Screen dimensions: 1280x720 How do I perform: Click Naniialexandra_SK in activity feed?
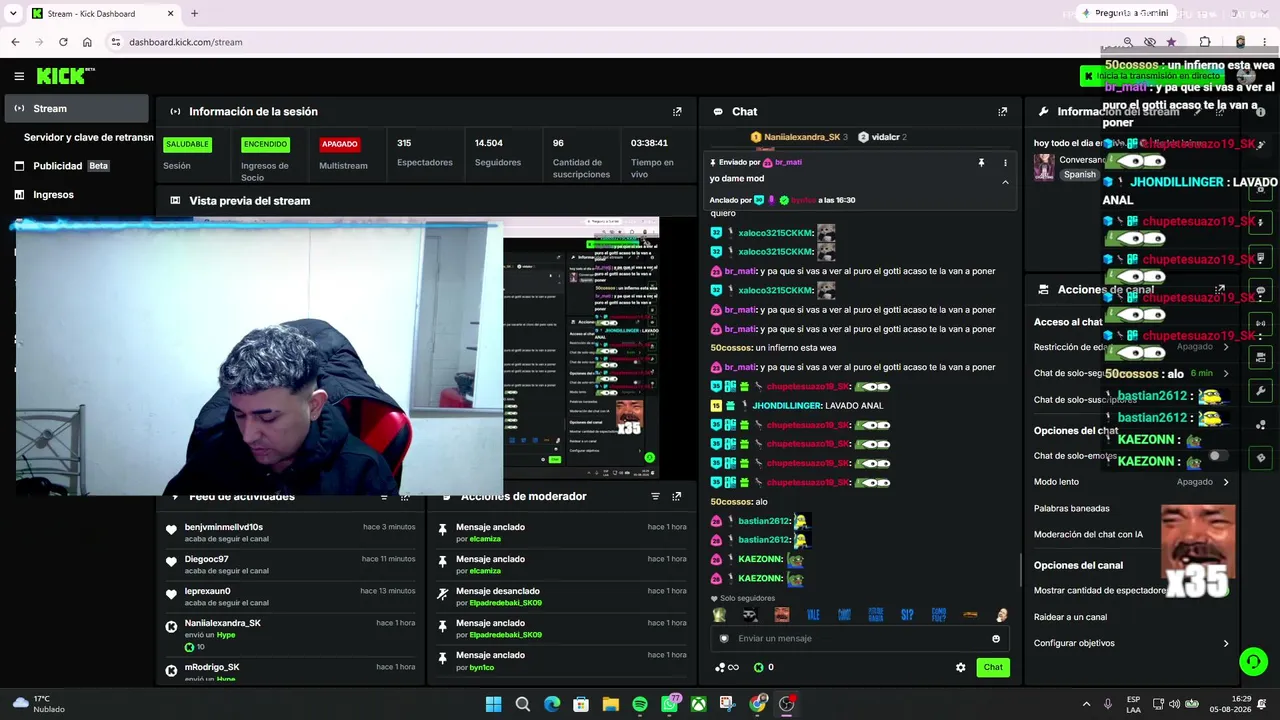(x=223, y=623)
